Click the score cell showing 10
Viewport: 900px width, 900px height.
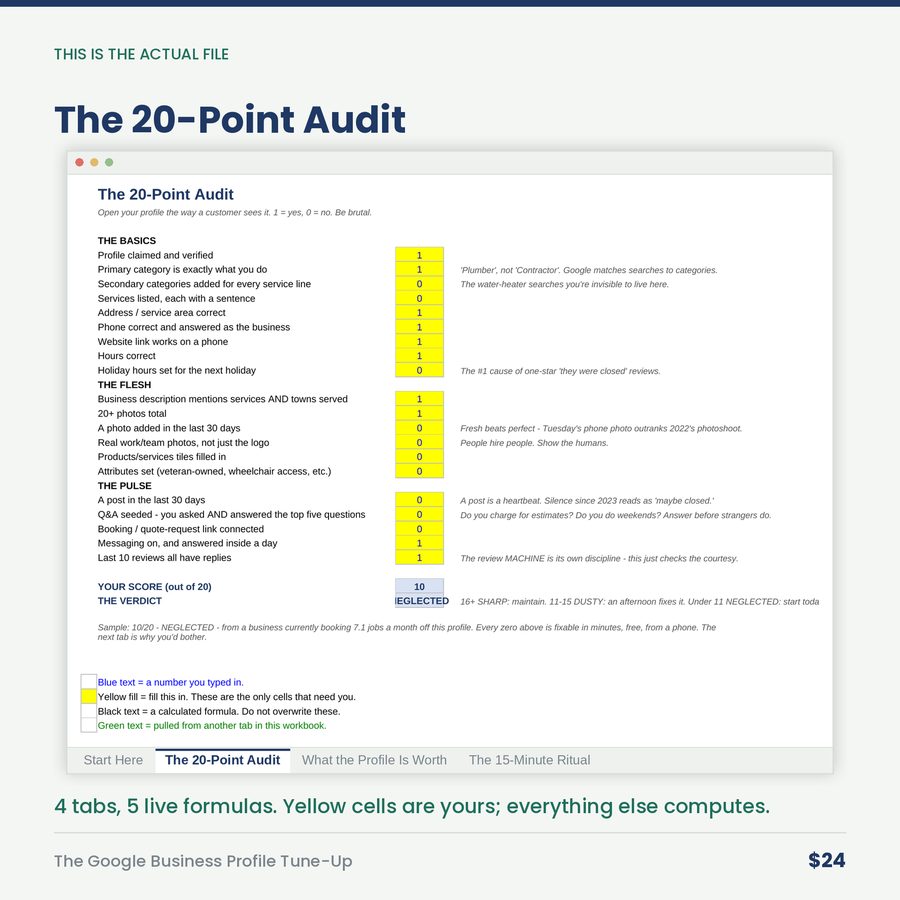click(419, 586)
